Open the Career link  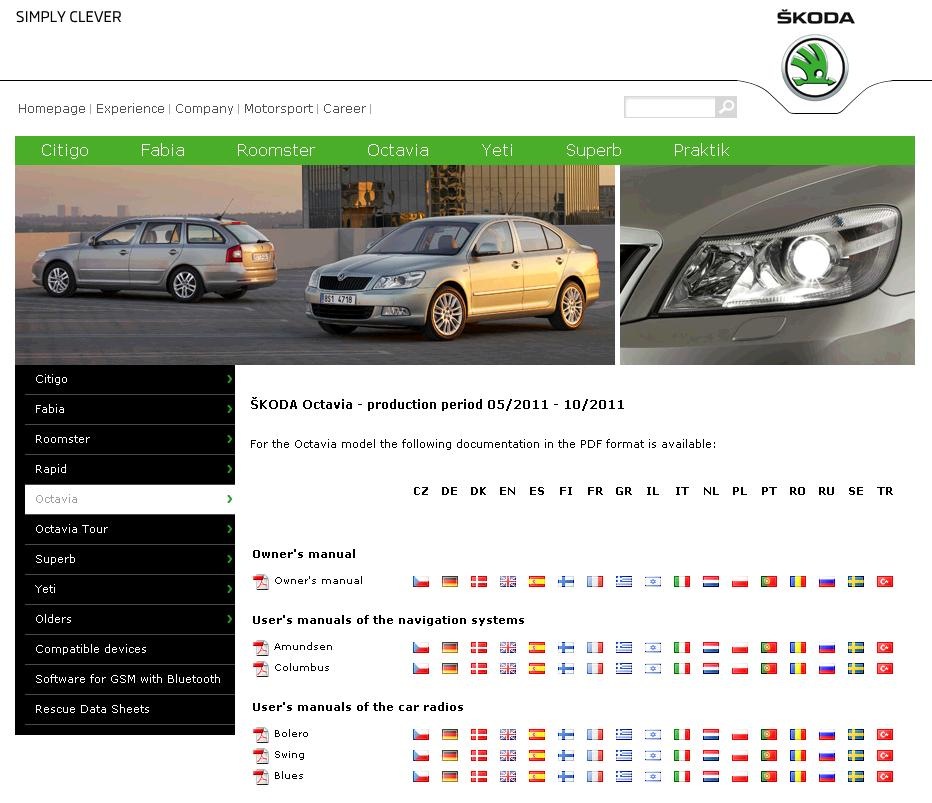[x=344, y=109]
